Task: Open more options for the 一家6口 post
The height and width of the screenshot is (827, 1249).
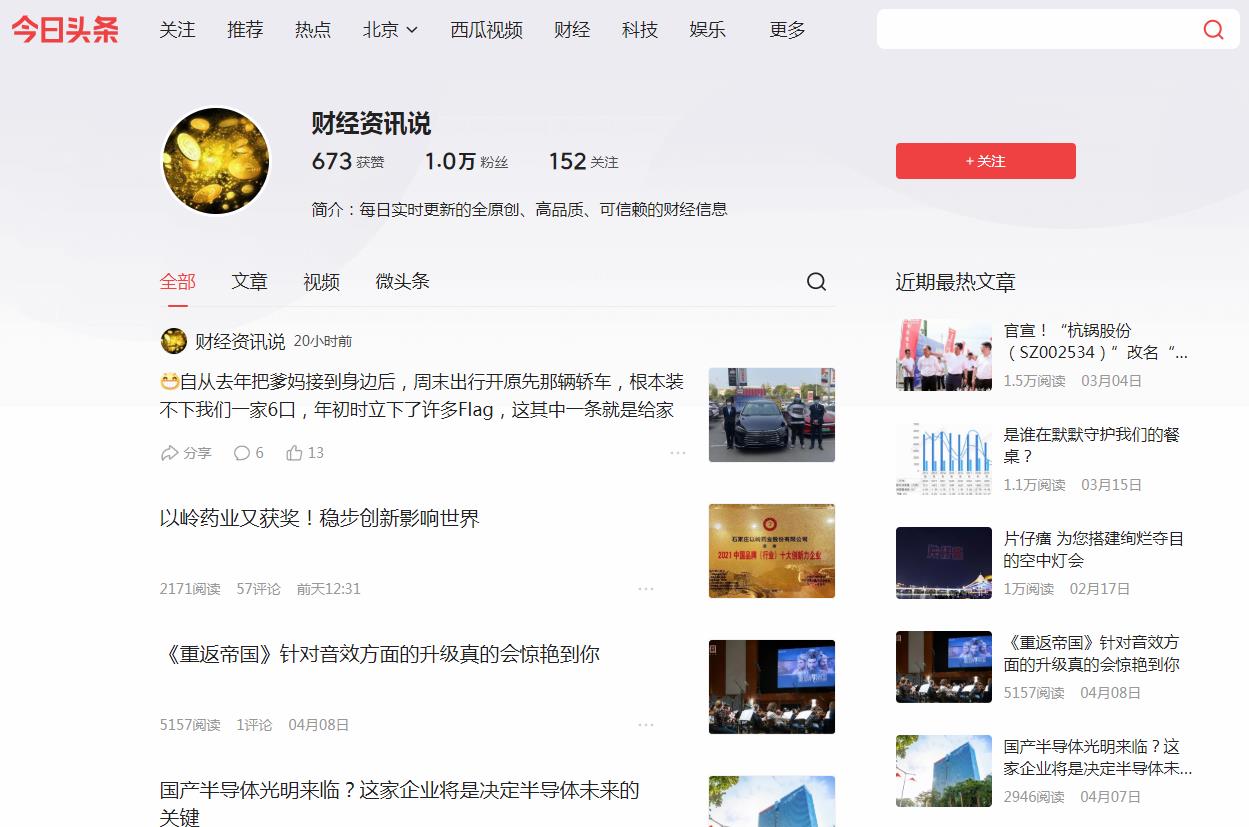Action: [x=678, y=453]
